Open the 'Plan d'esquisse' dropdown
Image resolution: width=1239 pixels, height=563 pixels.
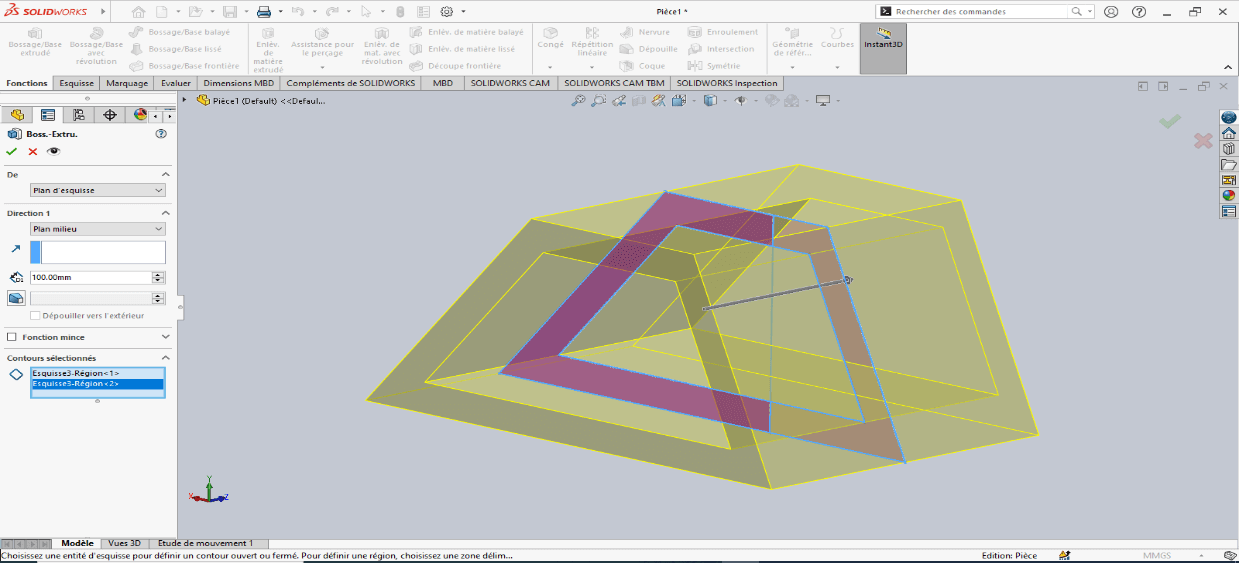[x=98, y=190]
